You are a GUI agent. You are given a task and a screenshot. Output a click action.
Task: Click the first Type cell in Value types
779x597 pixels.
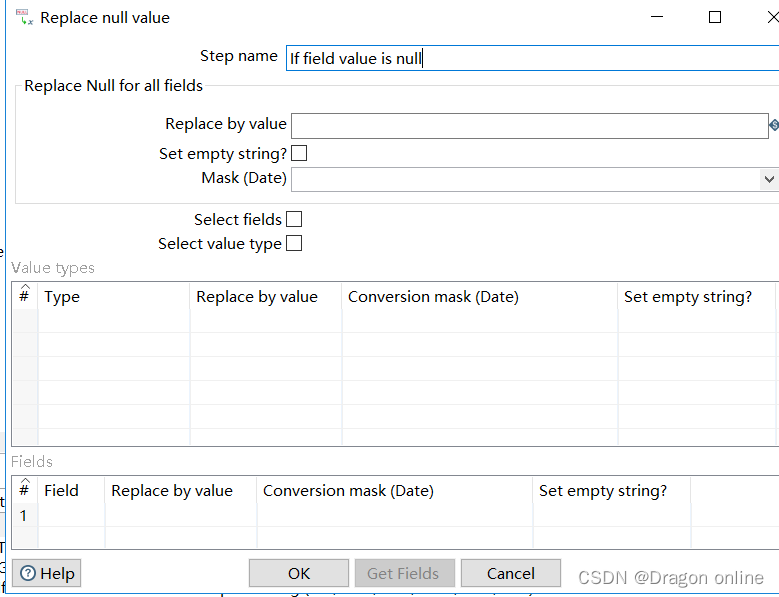[114, 321]
